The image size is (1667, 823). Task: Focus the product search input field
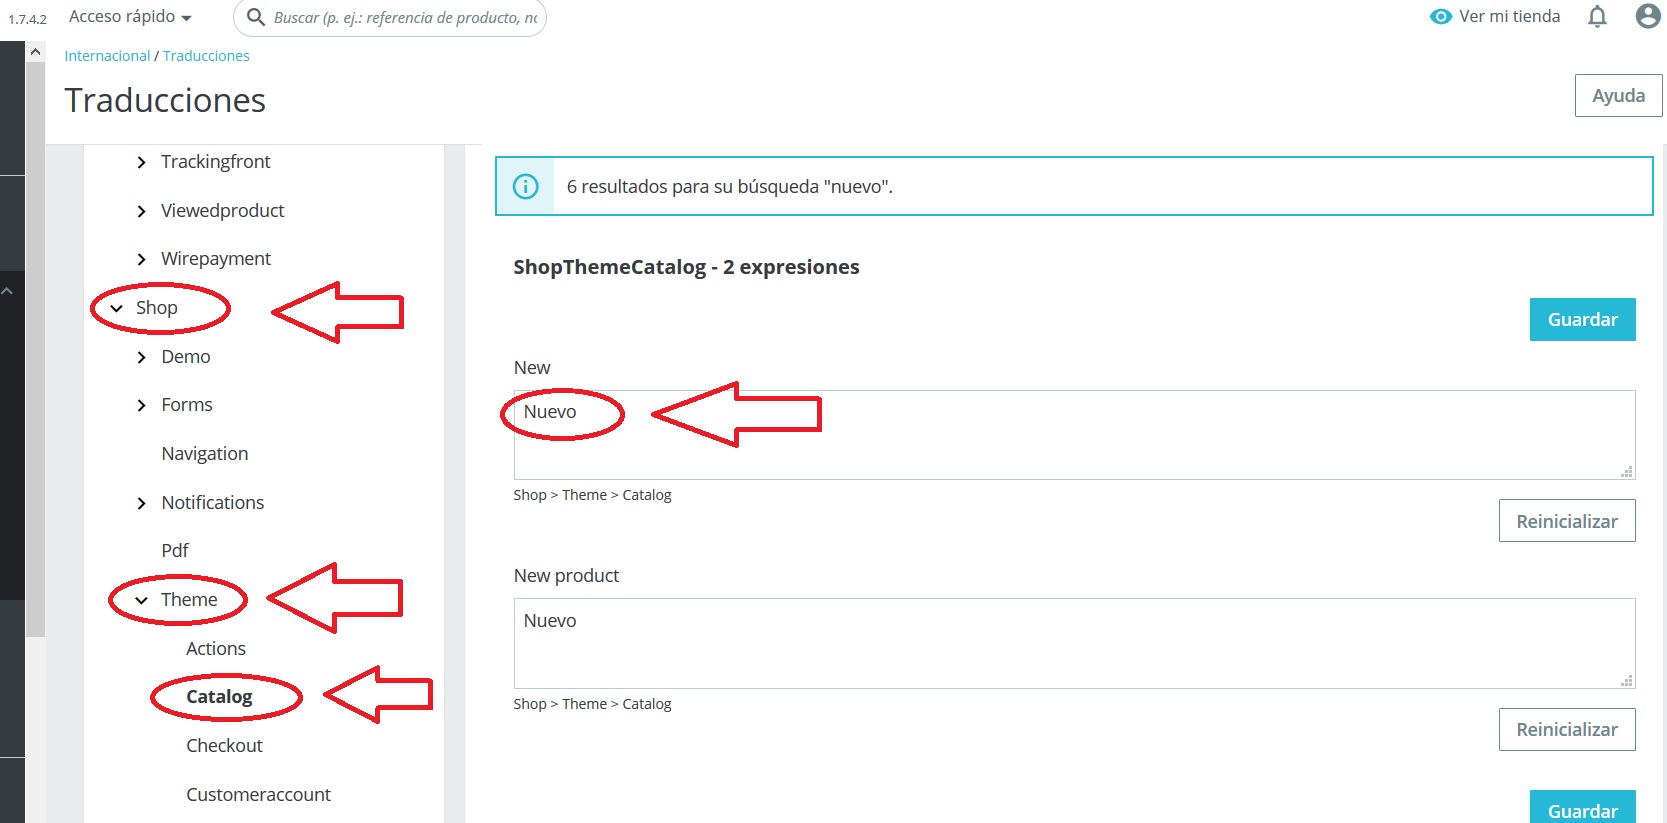[x=405, y=17]
